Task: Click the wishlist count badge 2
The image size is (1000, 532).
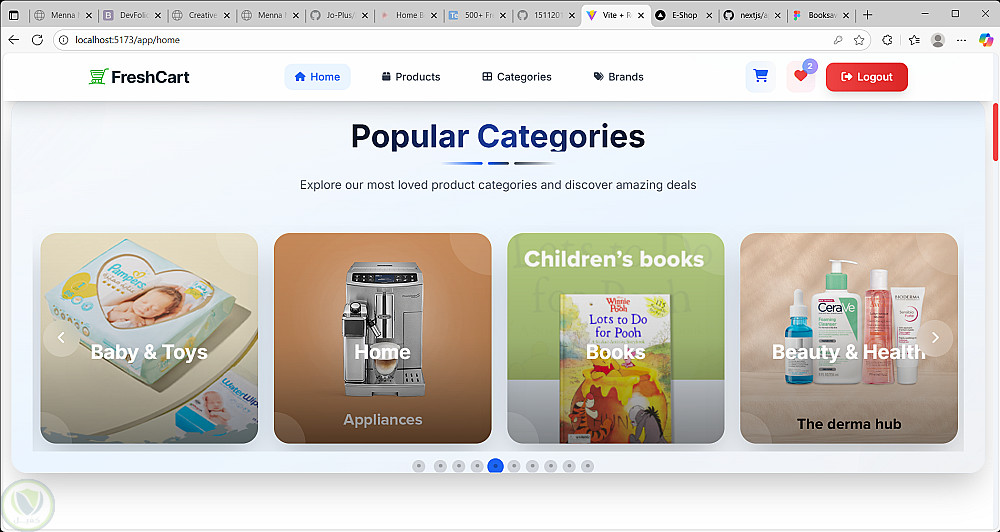Action: click(809, 66)
